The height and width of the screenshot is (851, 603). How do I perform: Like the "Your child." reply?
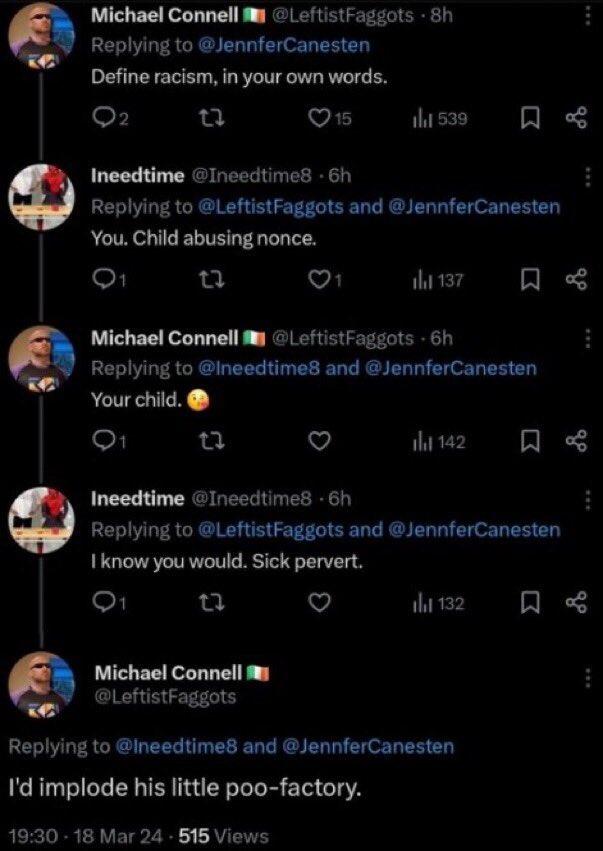pos(320,441)
